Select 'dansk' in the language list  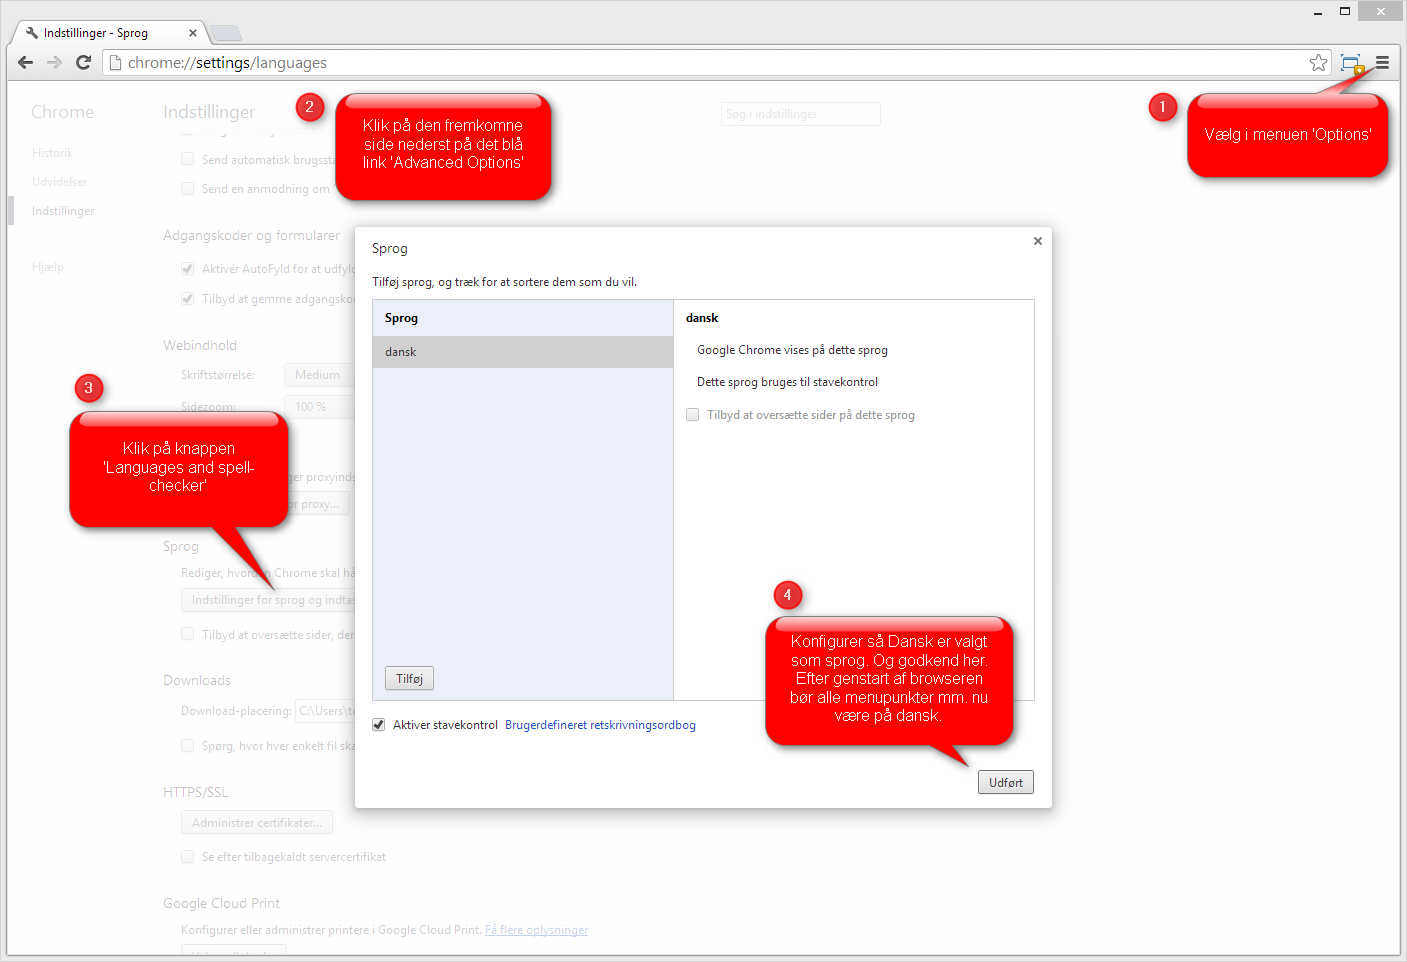click(522, 352)
